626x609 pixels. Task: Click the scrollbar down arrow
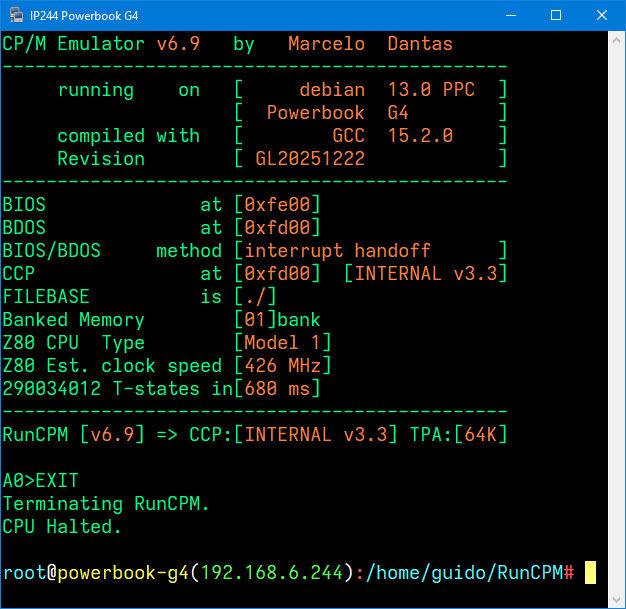pyautogui.click(x=616, y=599)
